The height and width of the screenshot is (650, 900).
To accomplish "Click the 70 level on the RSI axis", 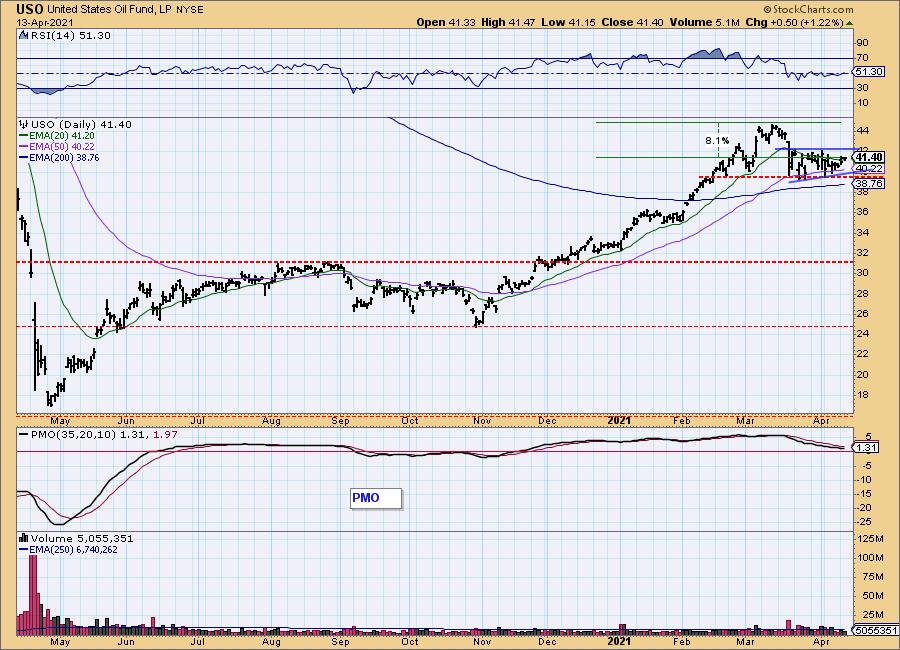I will pos(862,57).
